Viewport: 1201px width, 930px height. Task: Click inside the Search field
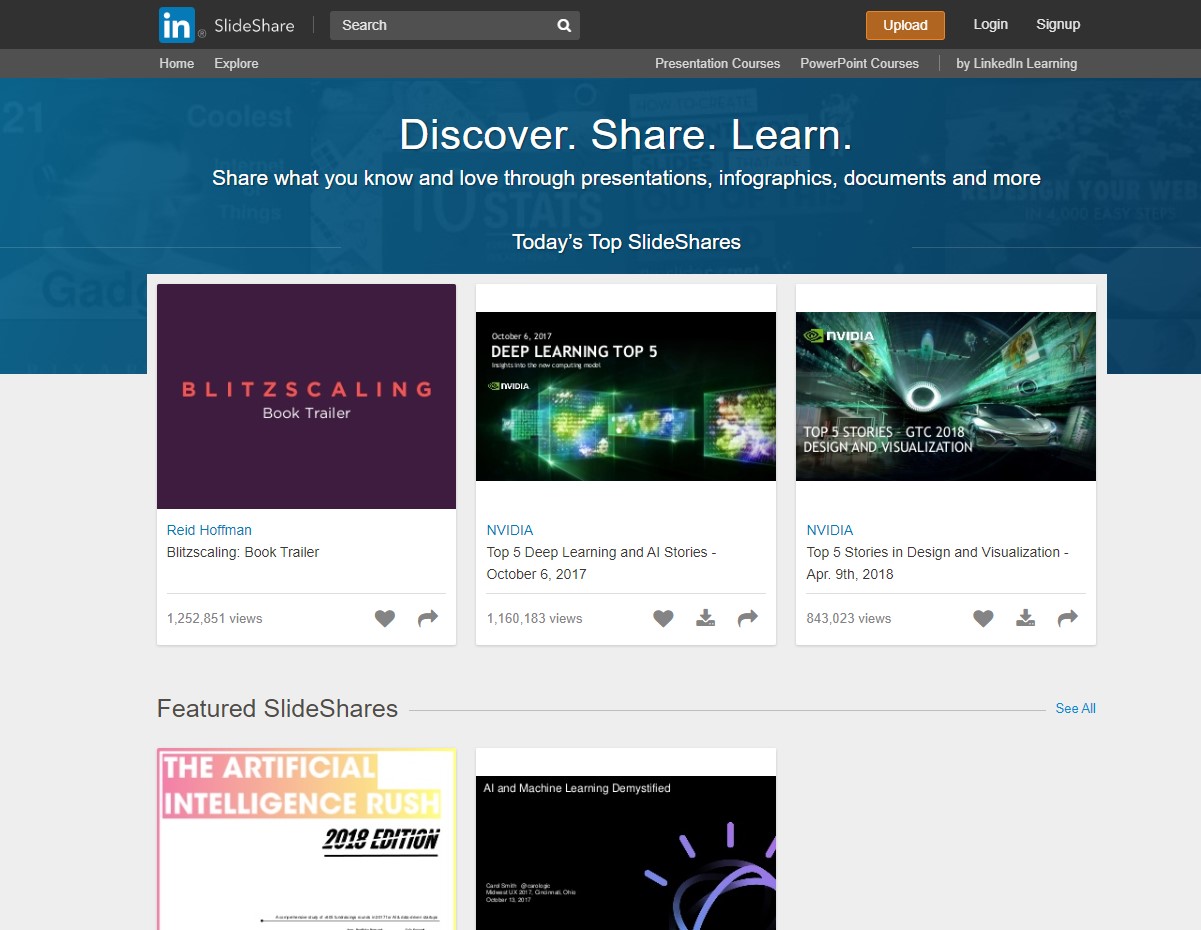tap(440, 26)
